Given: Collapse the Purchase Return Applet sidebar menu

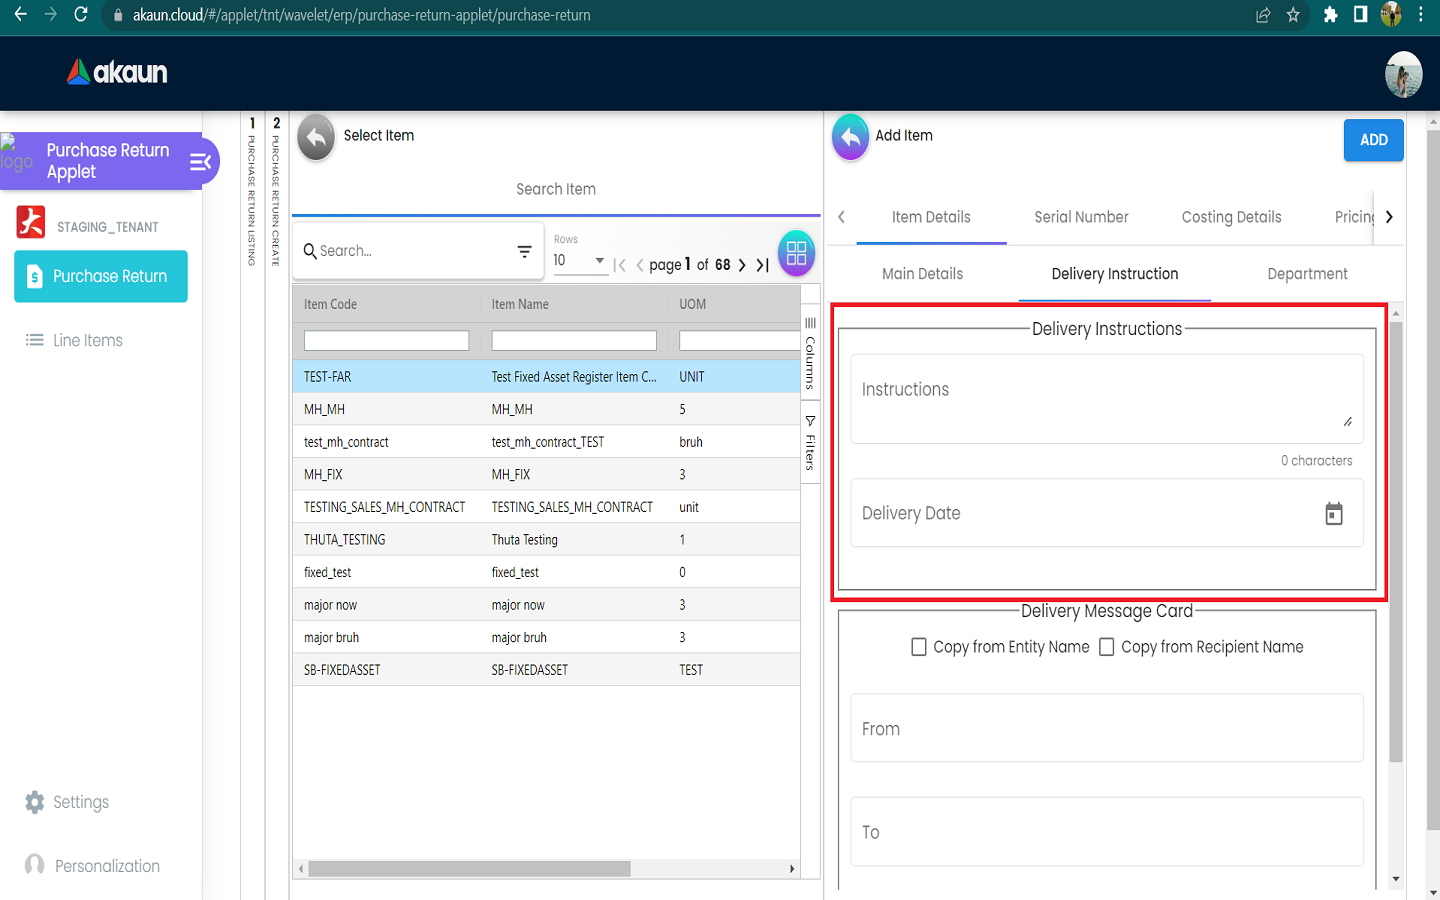Looking at the screenshot, I should point(200,162).
